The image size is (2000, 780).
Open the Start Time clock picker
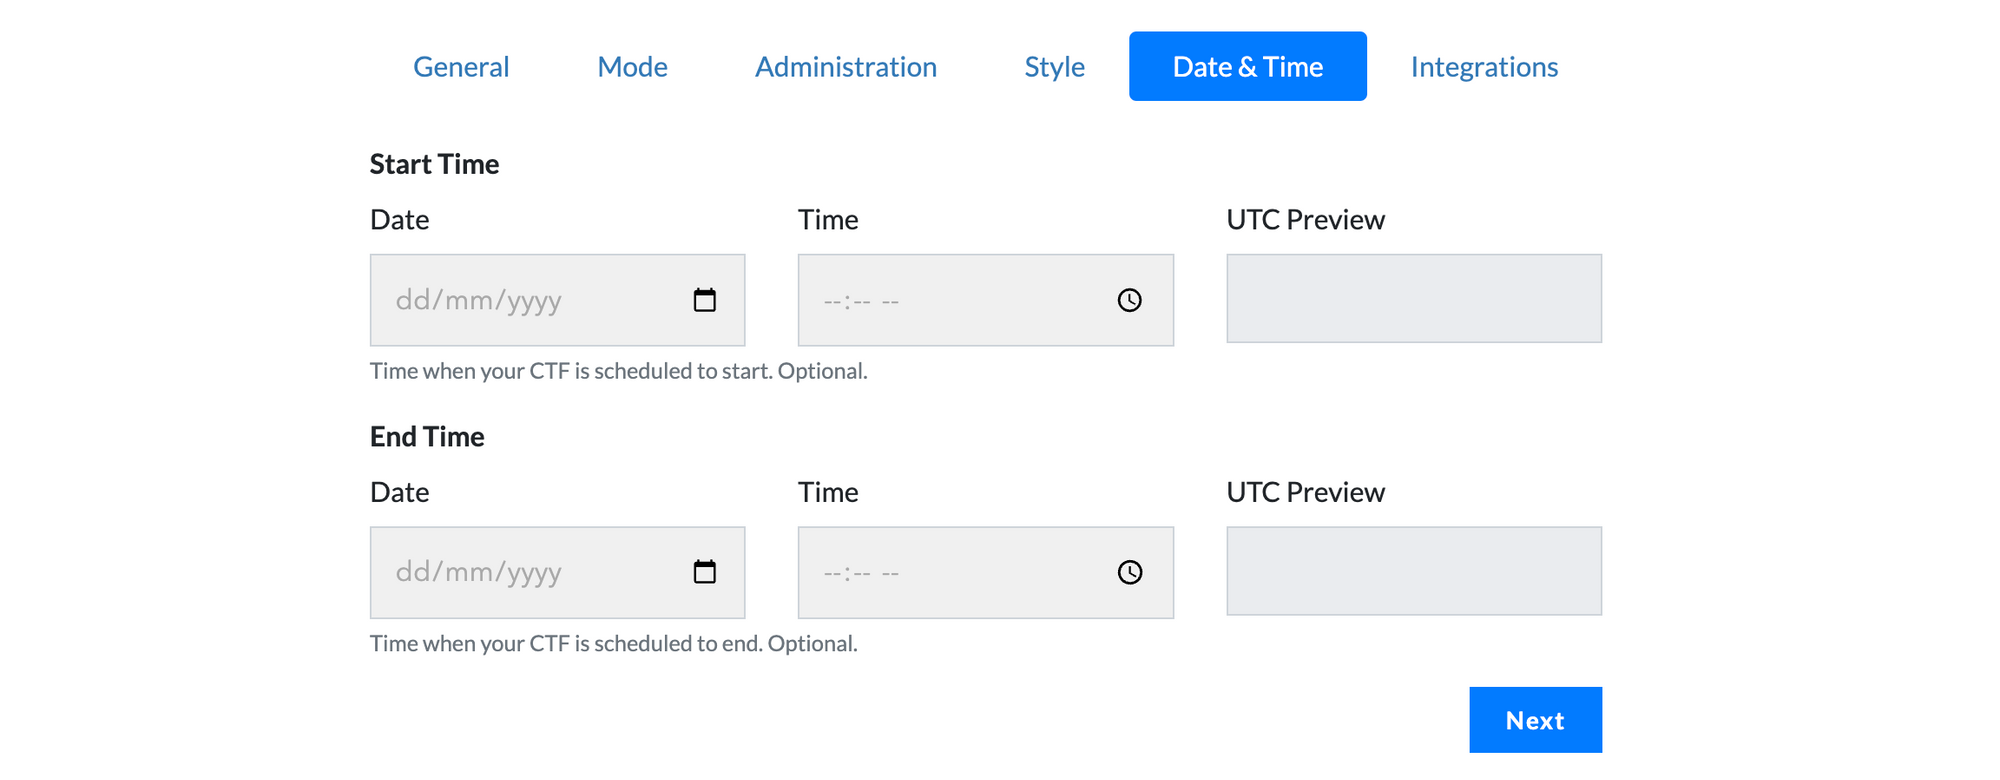point(1130,299)
